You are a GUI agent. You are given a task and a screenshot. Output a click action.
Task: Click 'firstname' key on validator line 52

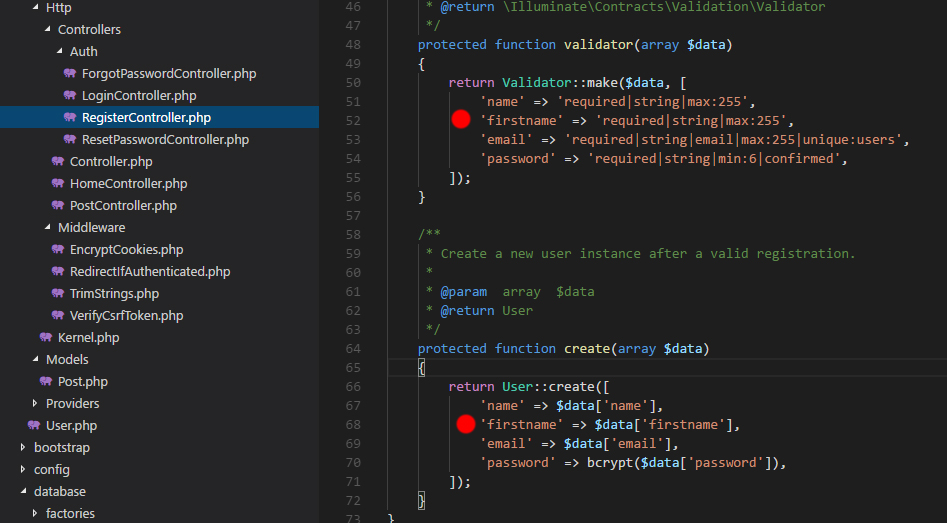point(522,121)
